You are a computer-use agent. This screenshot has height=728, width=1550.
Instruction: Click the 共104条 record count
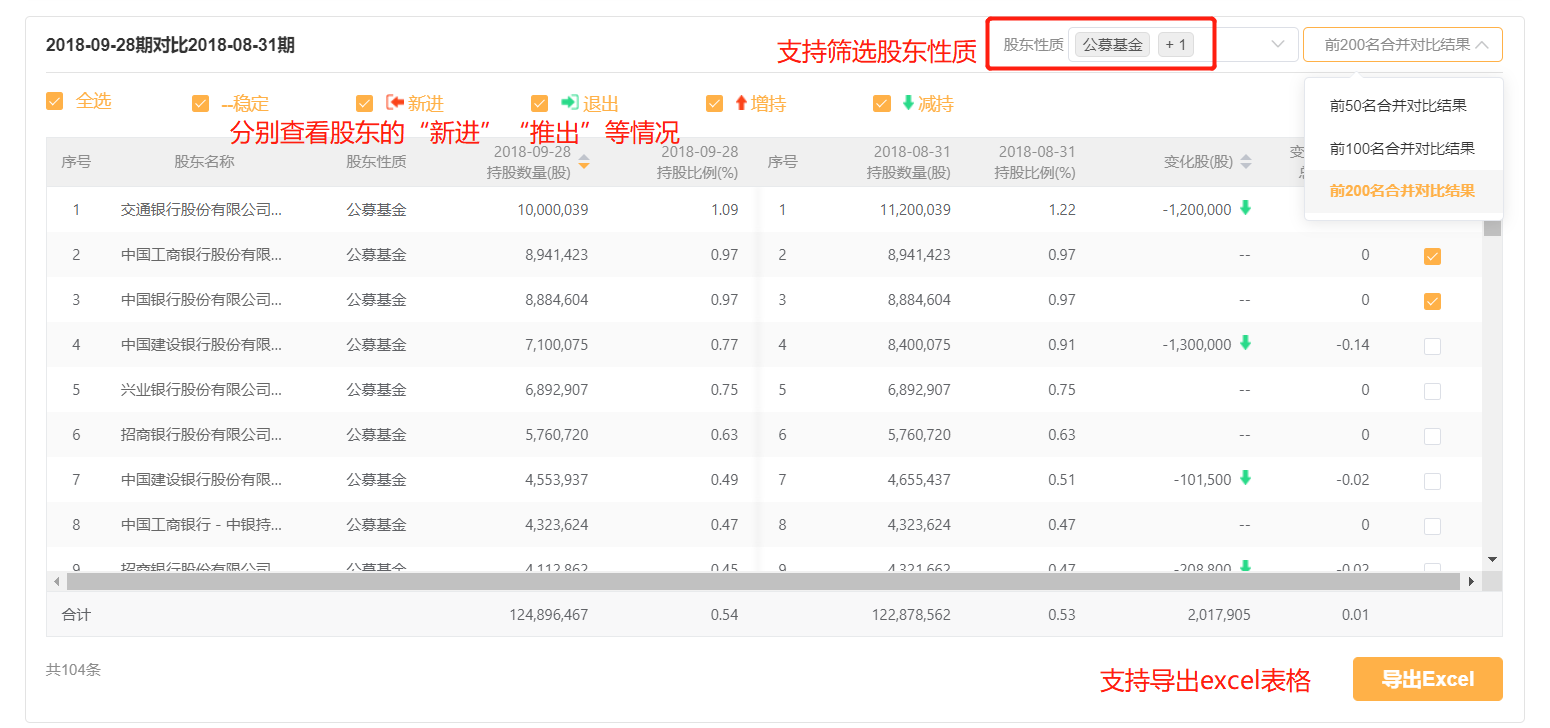coord(73,670)
